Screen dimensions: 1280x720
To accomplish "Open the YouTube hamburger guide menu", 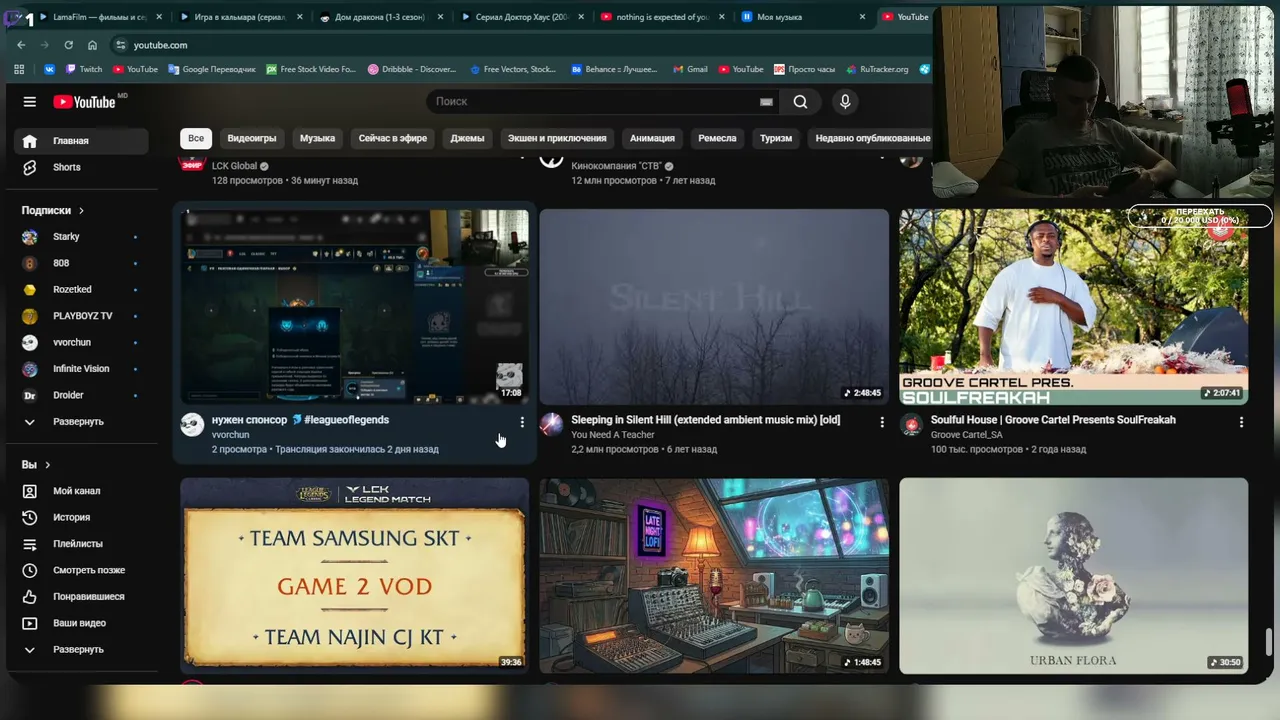I will [30, 101].
